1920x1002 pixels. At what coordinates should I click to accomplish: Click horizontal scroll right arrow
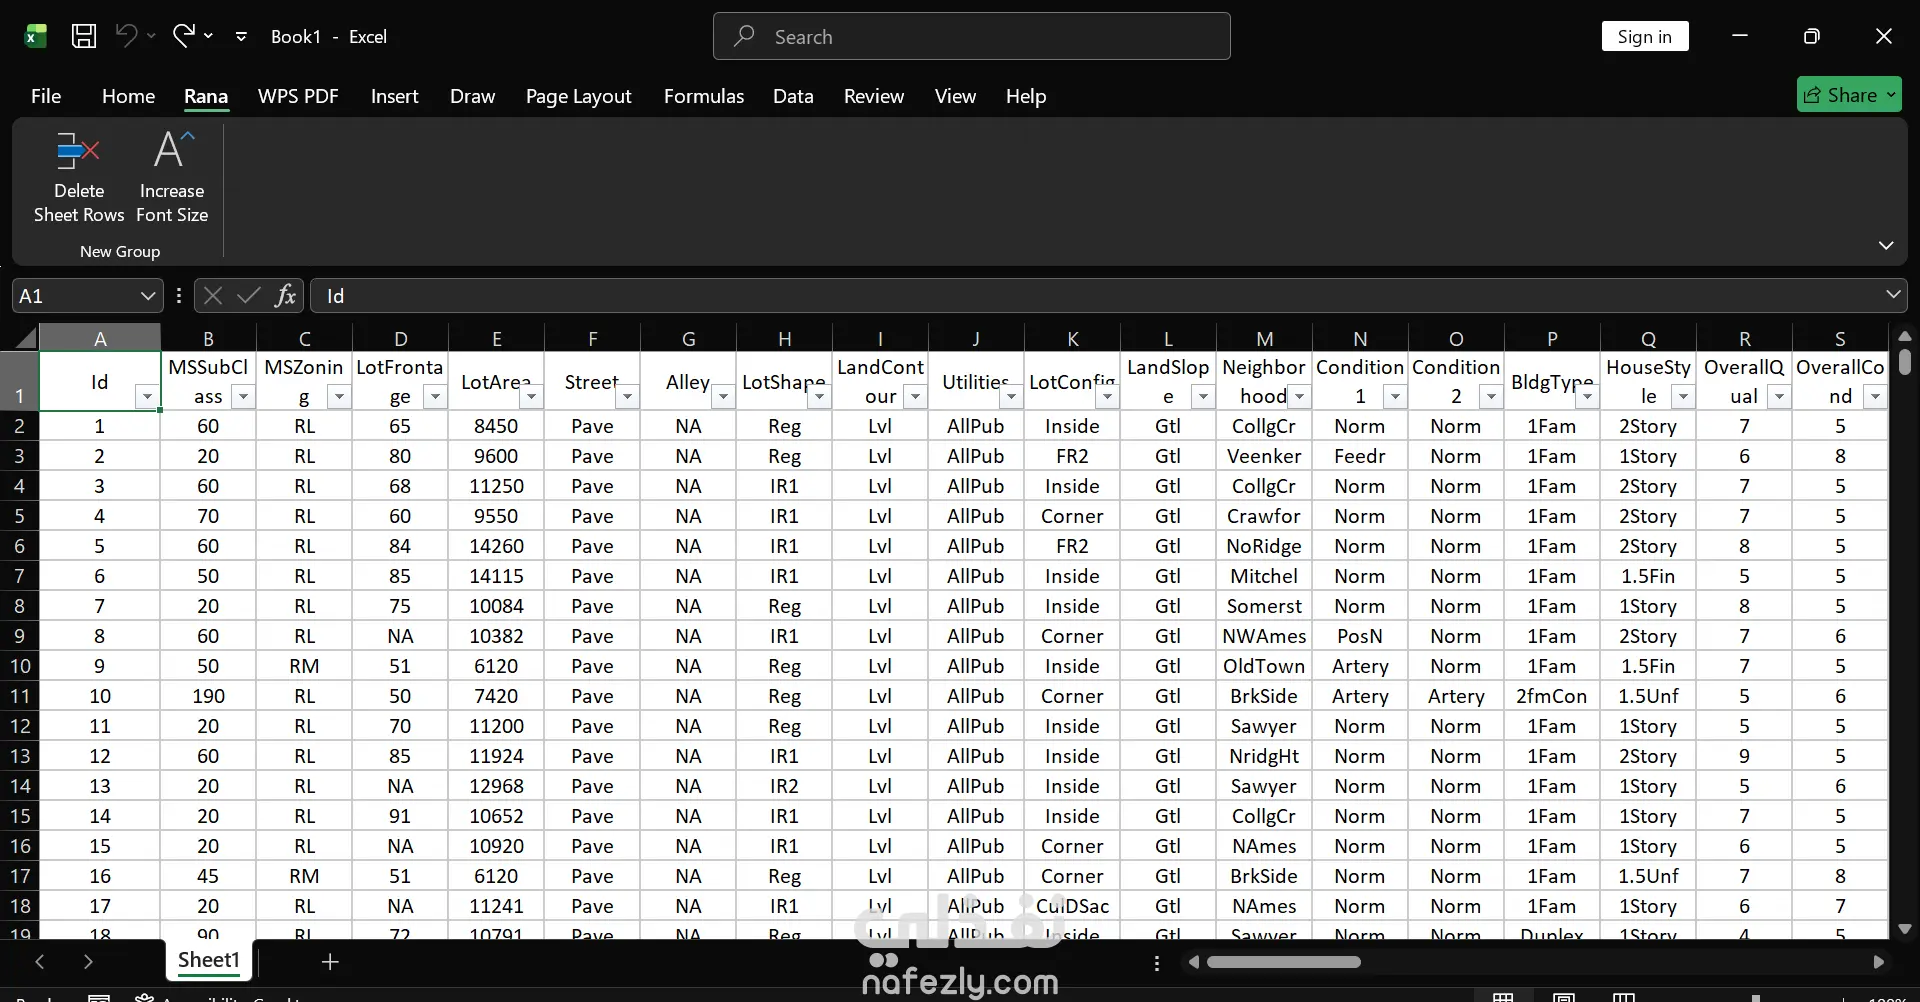1878,962
